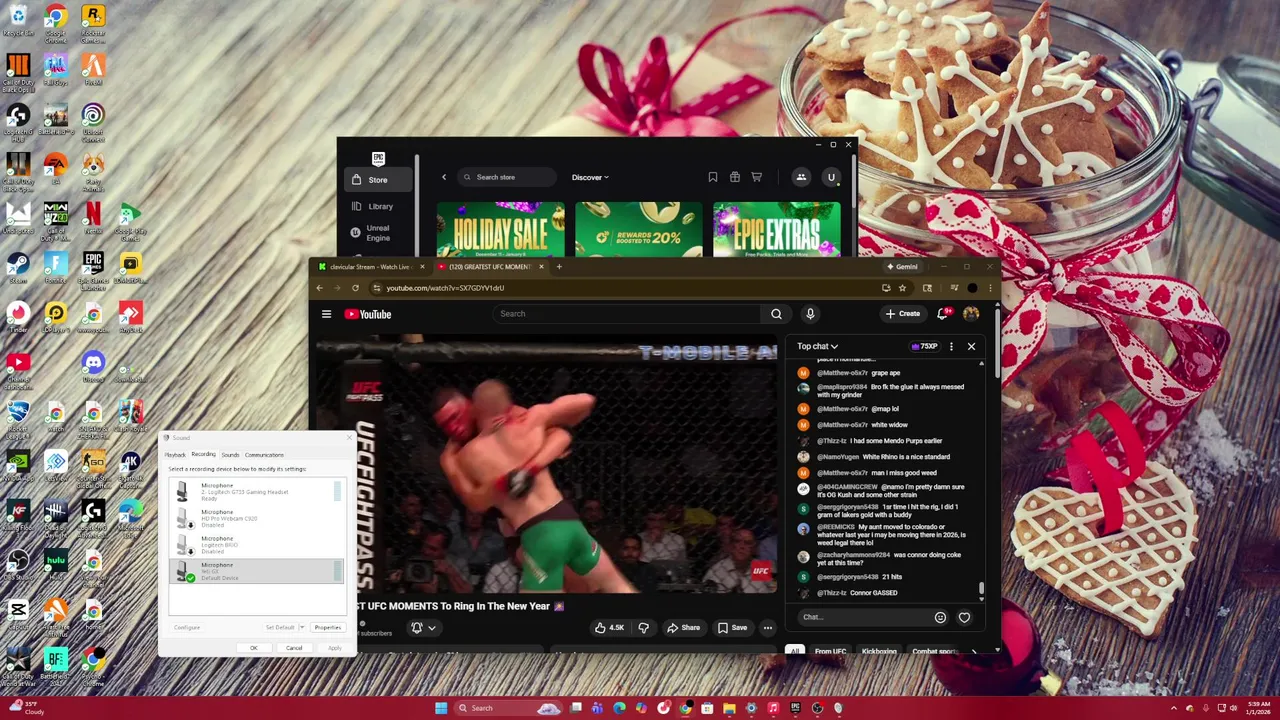The image size is (1280, 720).
Task: Click the YouTube search magnifier button
Action: tap(776, 314)
